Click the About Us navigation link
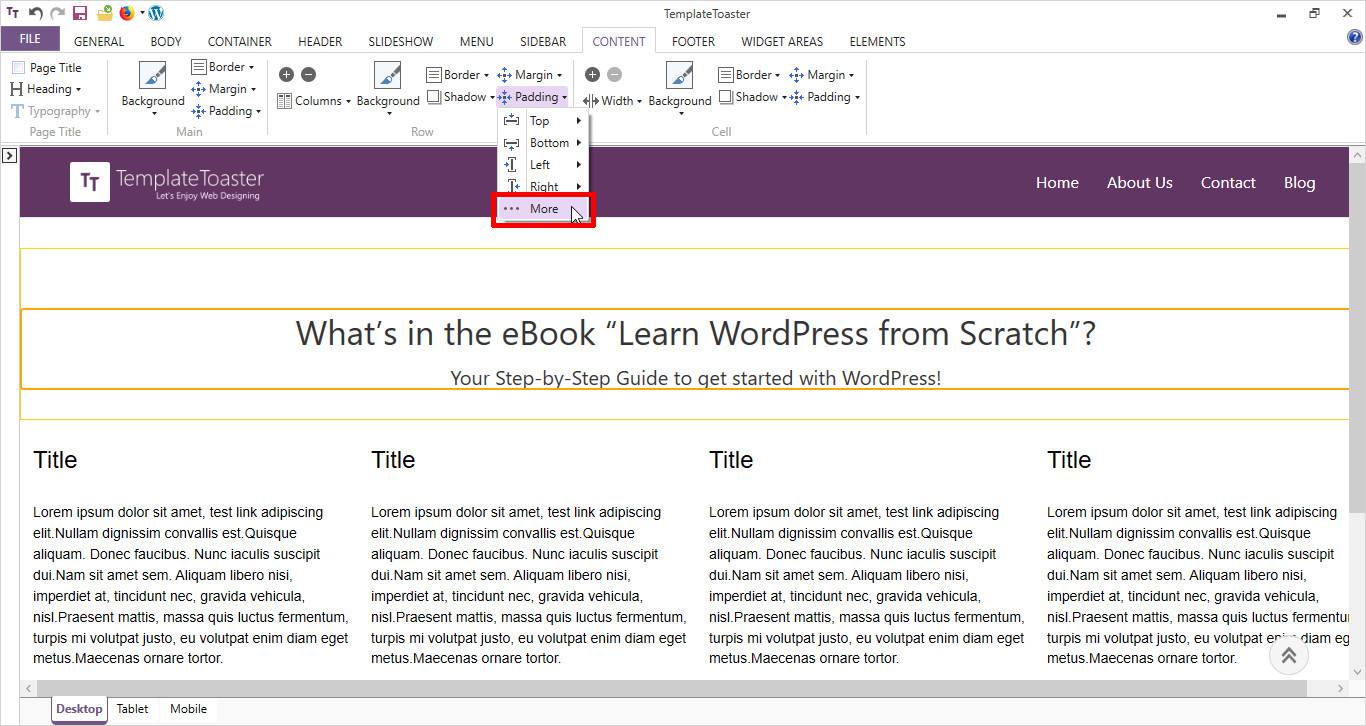Screen dimensions: 1366x726 pos(1139,182)
